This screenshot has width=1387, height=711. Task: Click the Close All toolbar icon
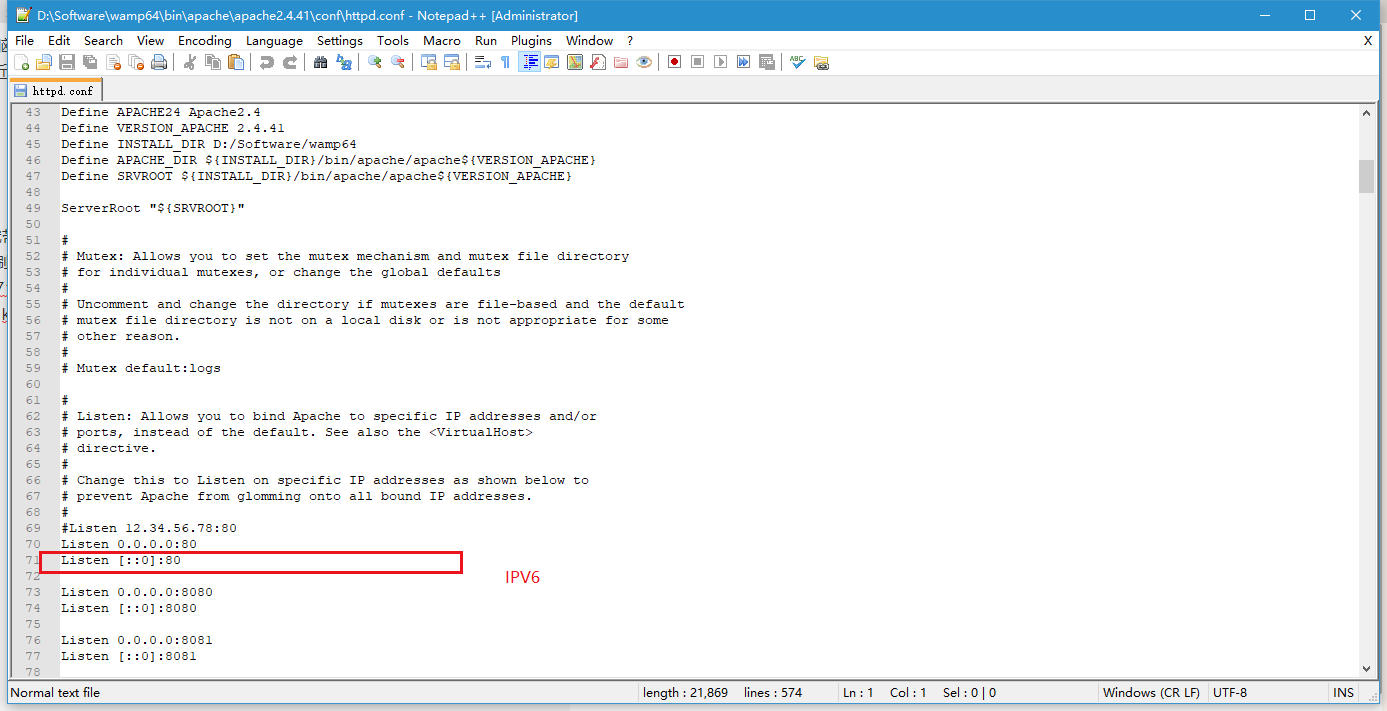[136, 62]
